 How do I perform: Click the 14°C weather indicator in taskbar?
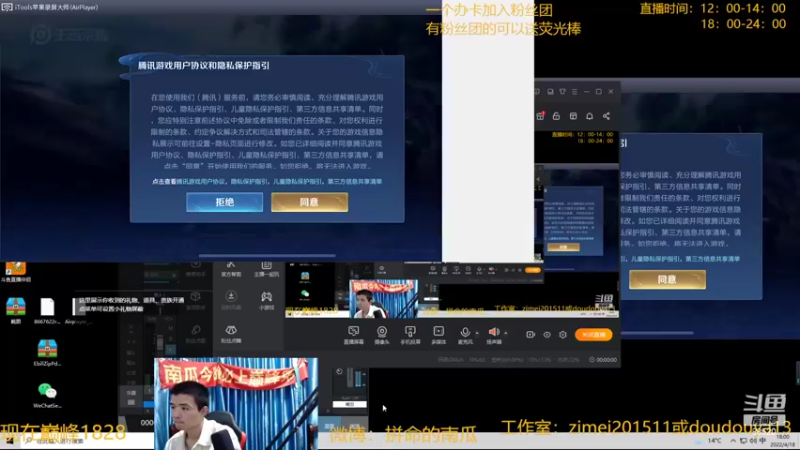(710, 441)
